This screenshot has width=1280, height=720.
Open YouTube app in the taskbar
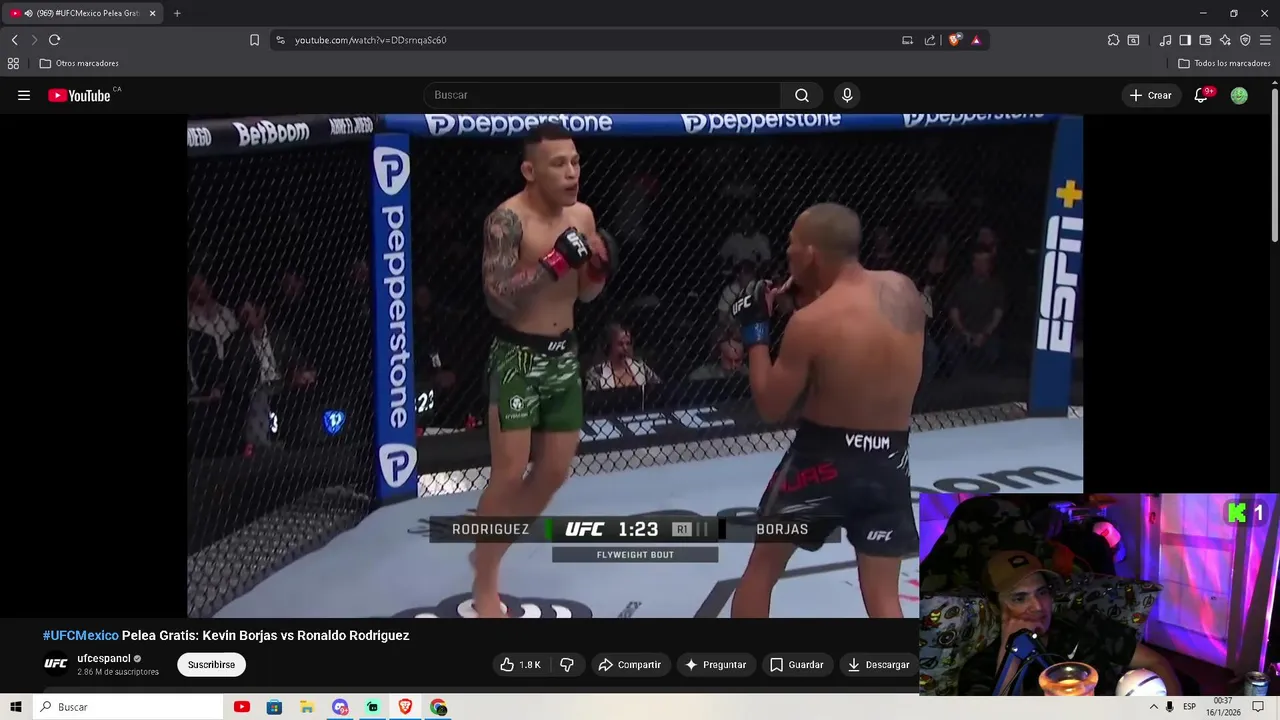[241, 707]
